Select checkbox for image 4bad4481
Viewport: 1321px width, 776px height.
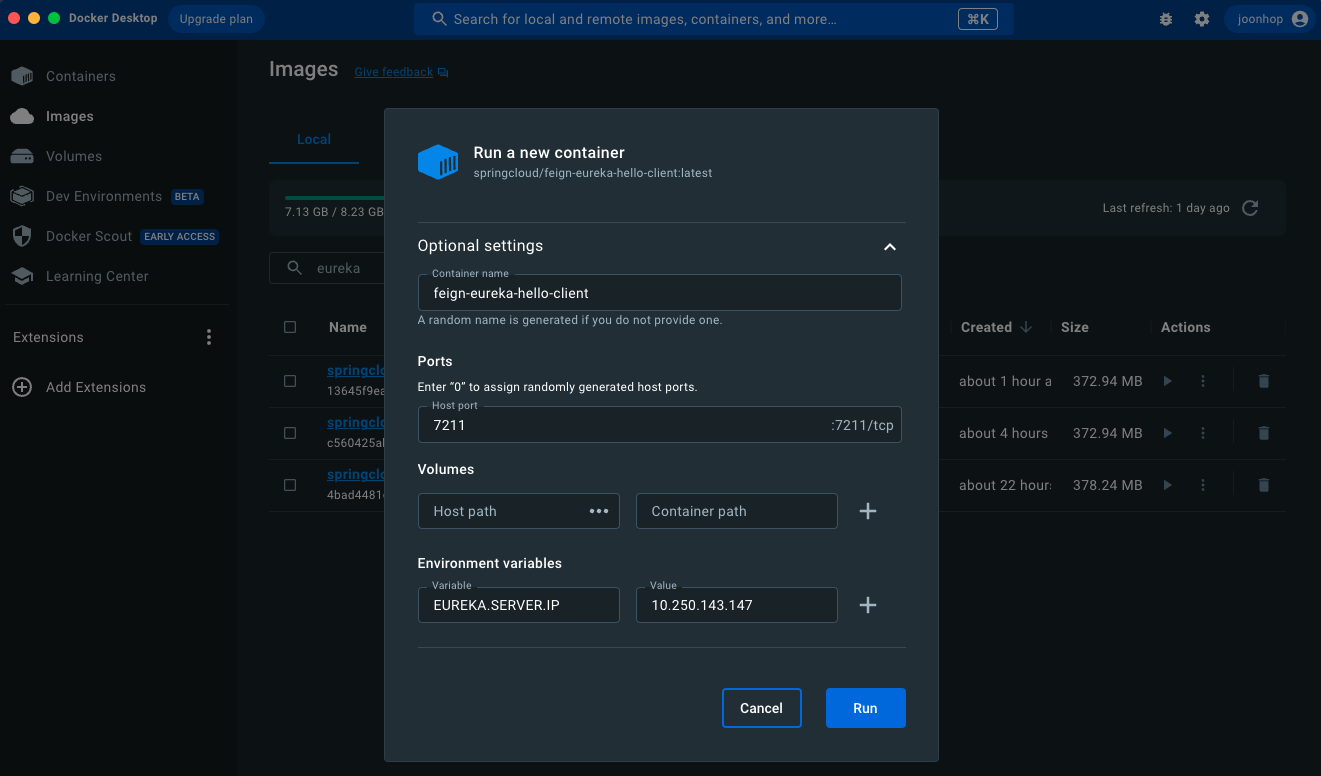pos(290,485)
